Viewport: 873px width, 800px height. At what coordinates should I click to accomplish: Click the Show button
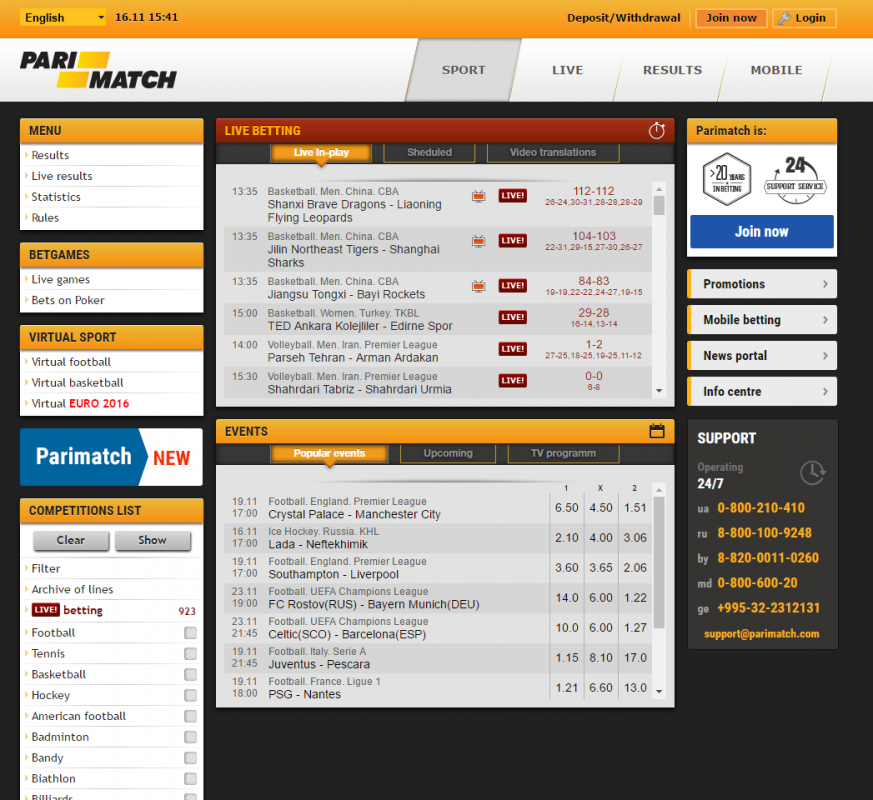(153, 540)
